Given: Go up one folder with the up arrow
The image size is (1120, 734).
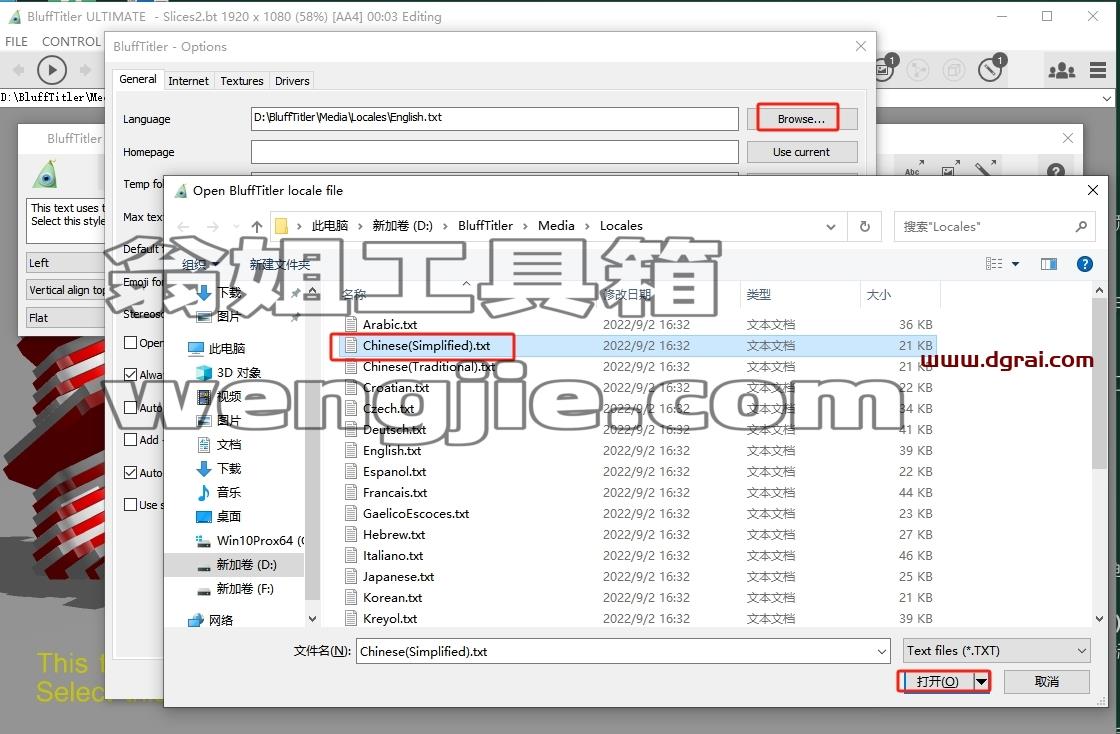Looking at the screenshot, I should (x=257, y=226).
